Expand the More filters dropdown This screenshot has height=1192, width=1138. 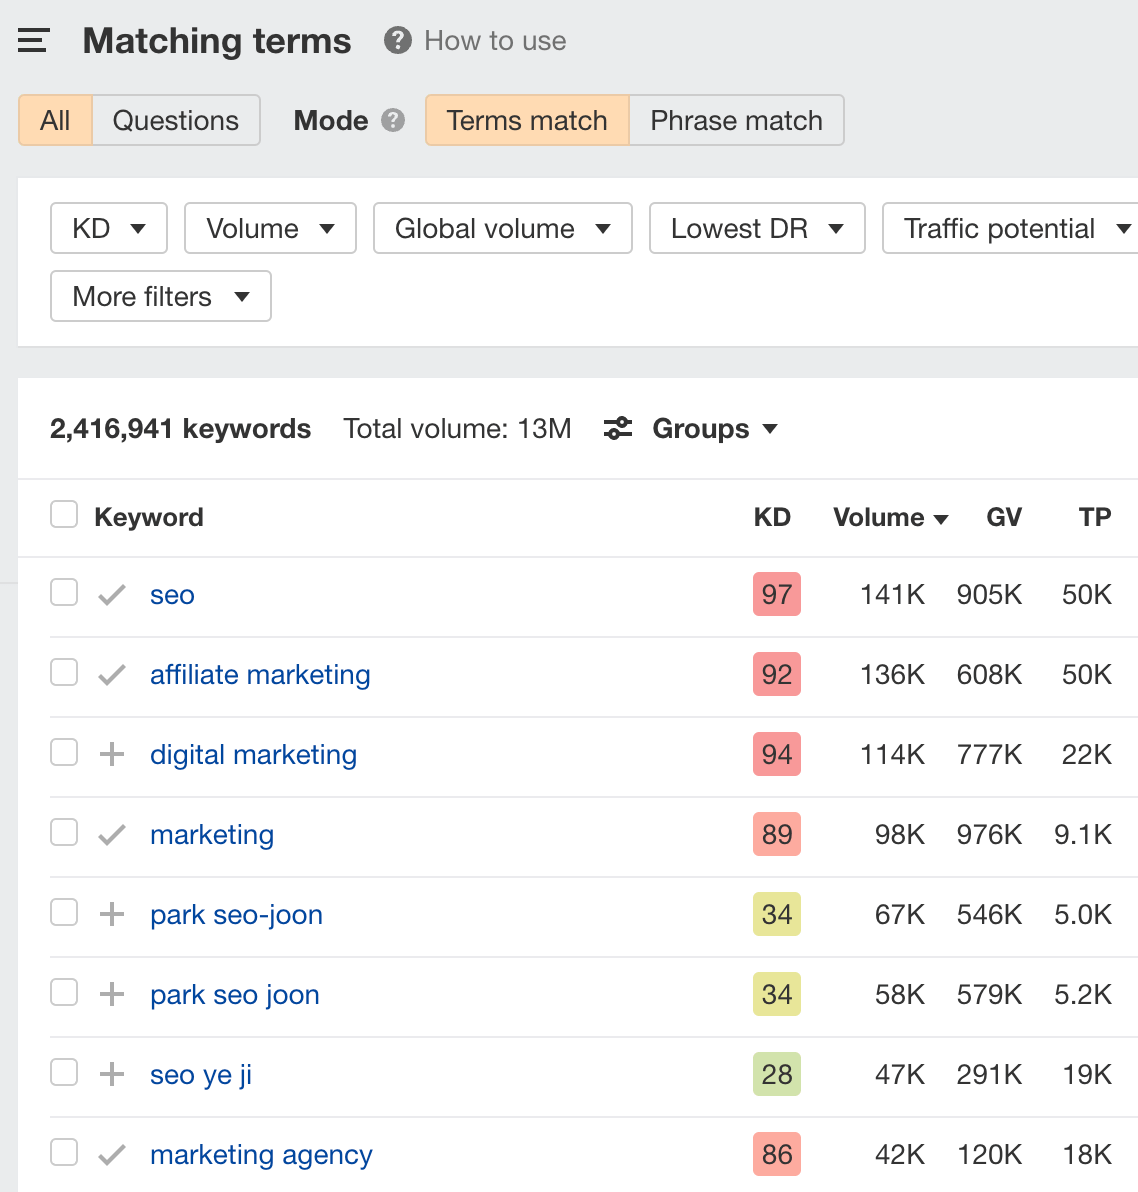160,296
